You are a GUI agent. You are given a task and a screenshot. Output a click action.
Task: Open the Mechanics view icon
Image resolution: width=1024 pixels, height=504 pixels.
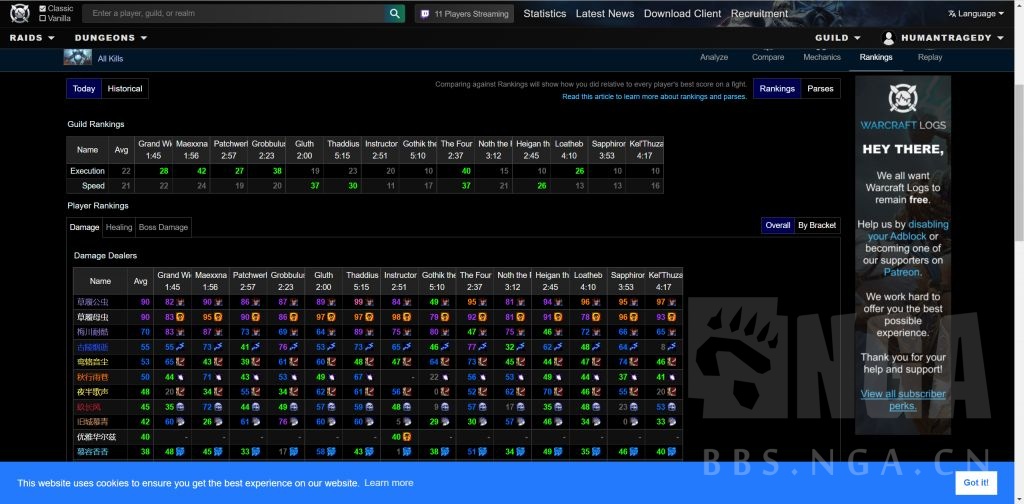click(822, 49)
